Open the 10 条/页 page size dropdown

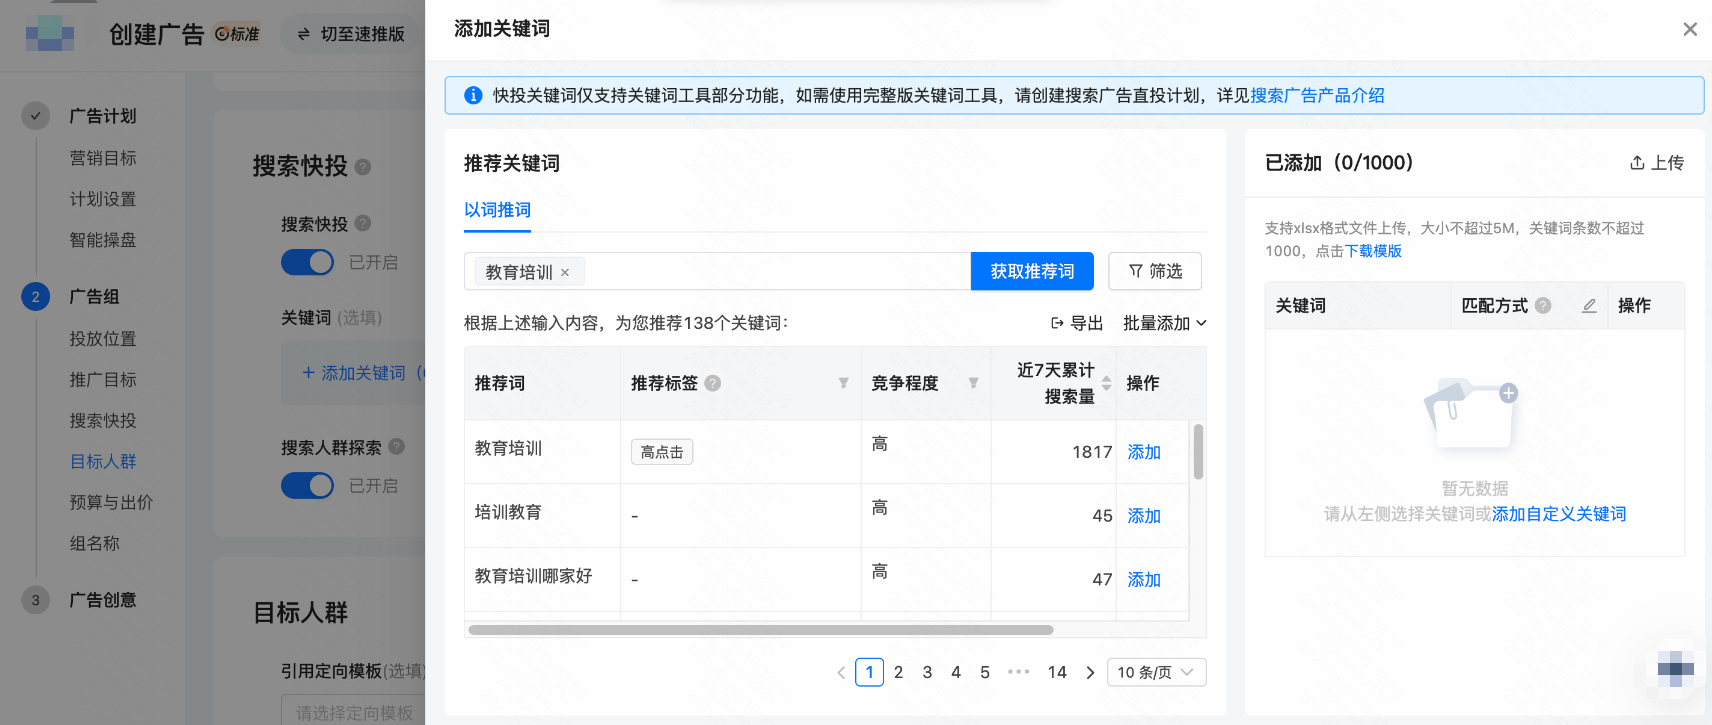1156,672
